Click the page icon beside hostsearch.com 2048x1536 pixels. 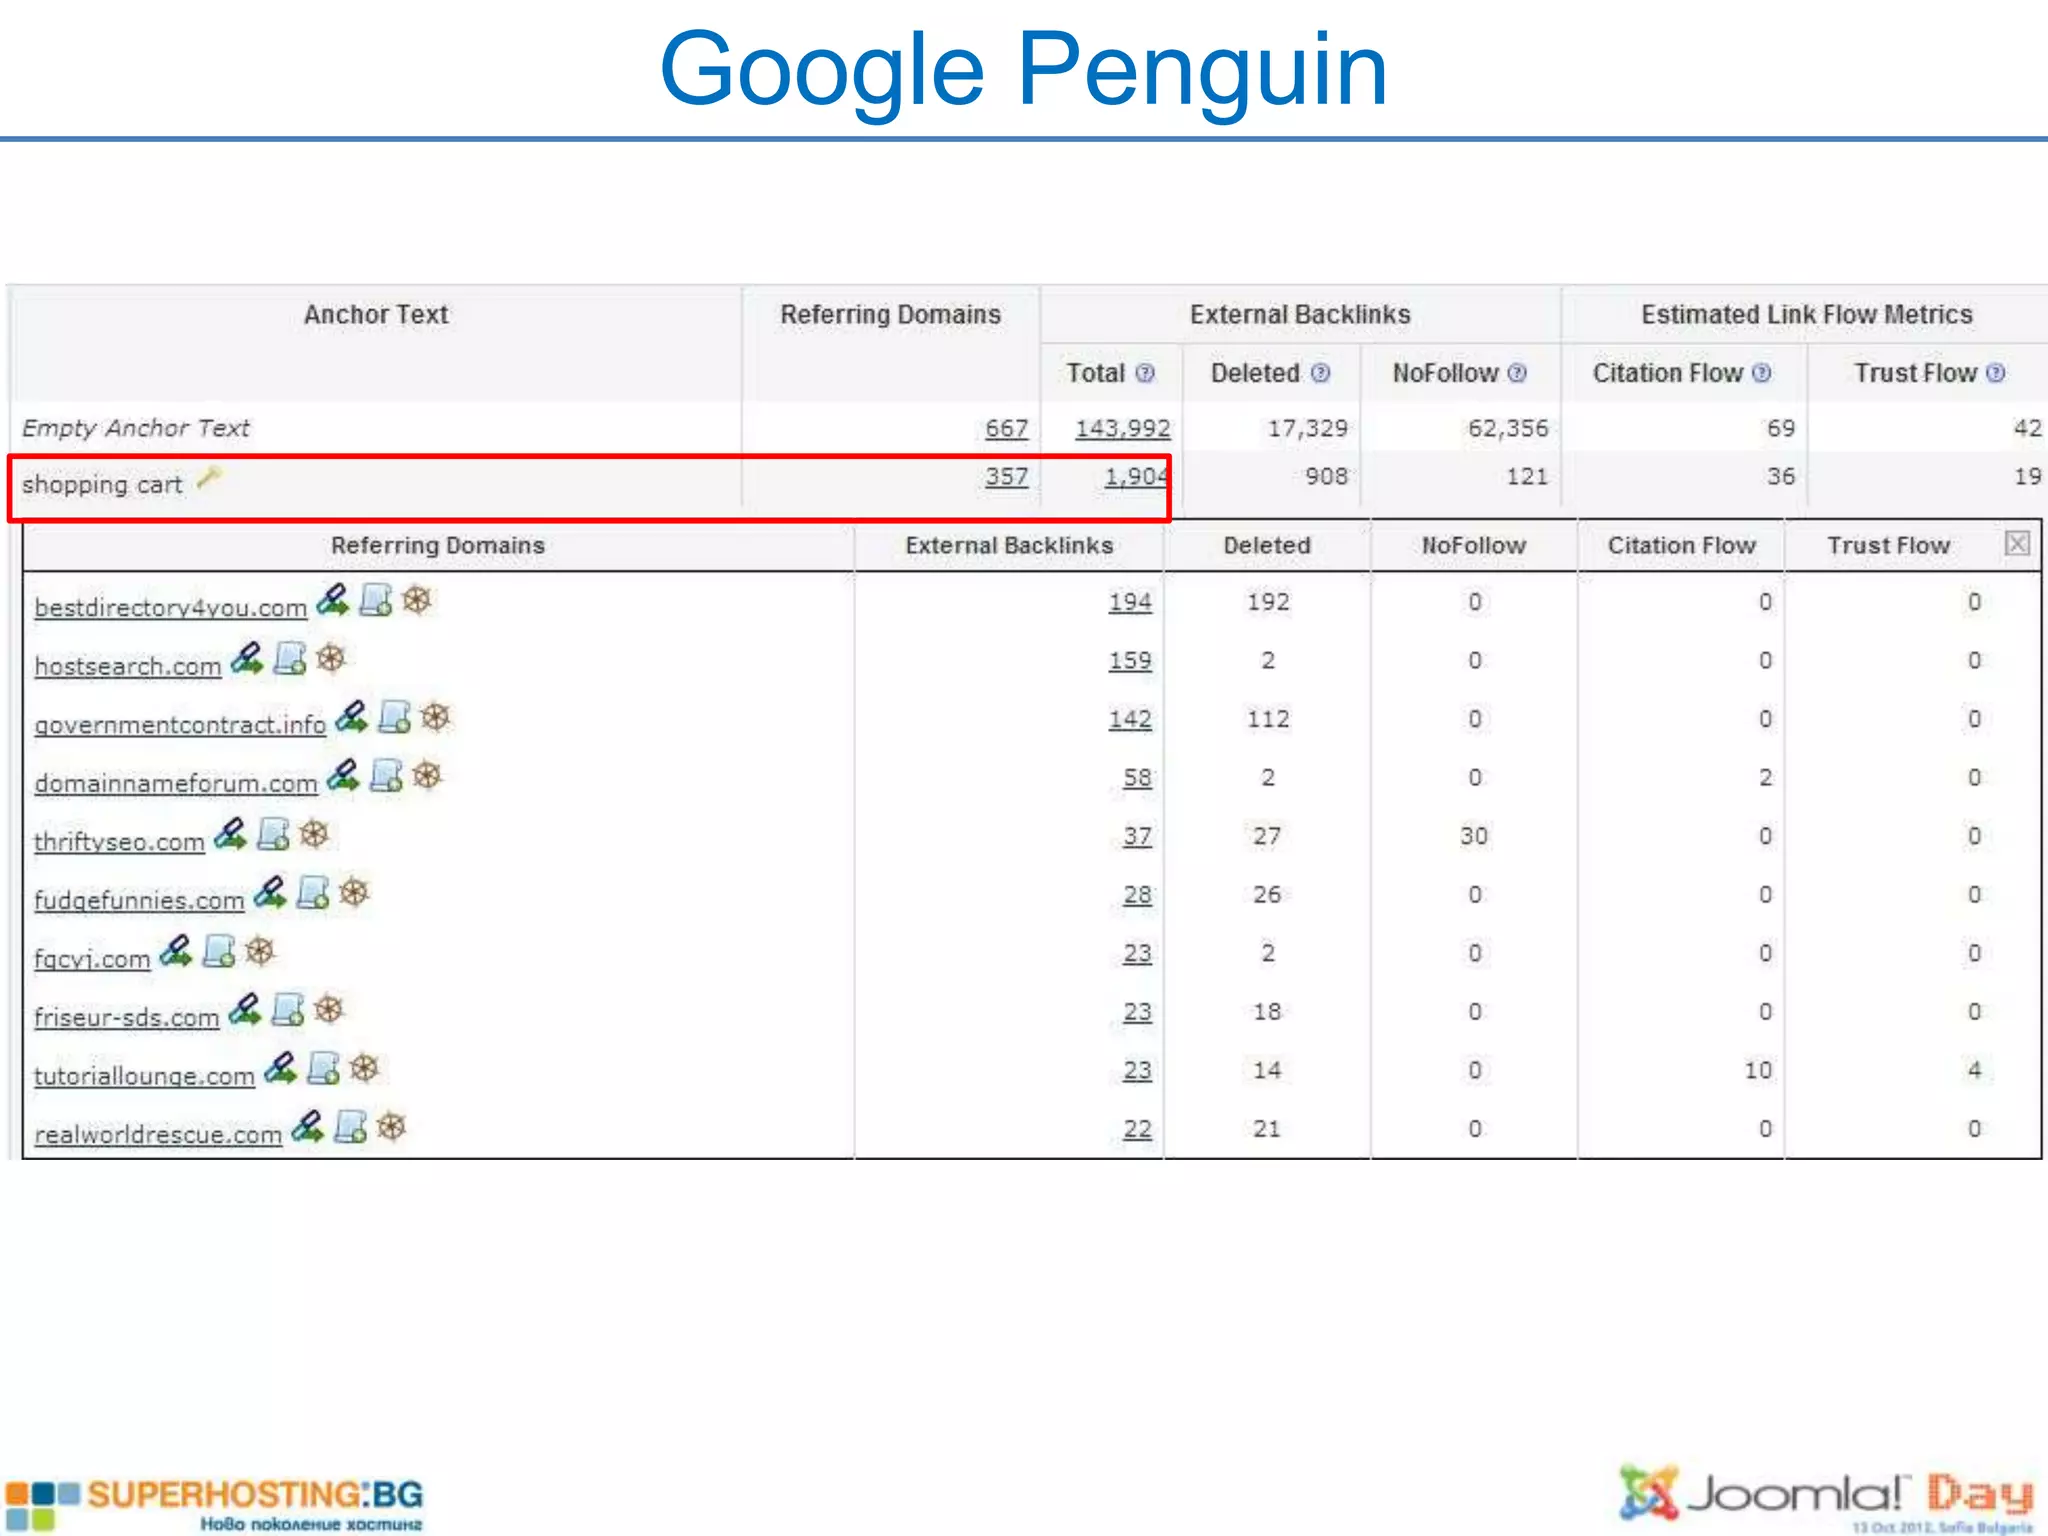pos(290,658)
